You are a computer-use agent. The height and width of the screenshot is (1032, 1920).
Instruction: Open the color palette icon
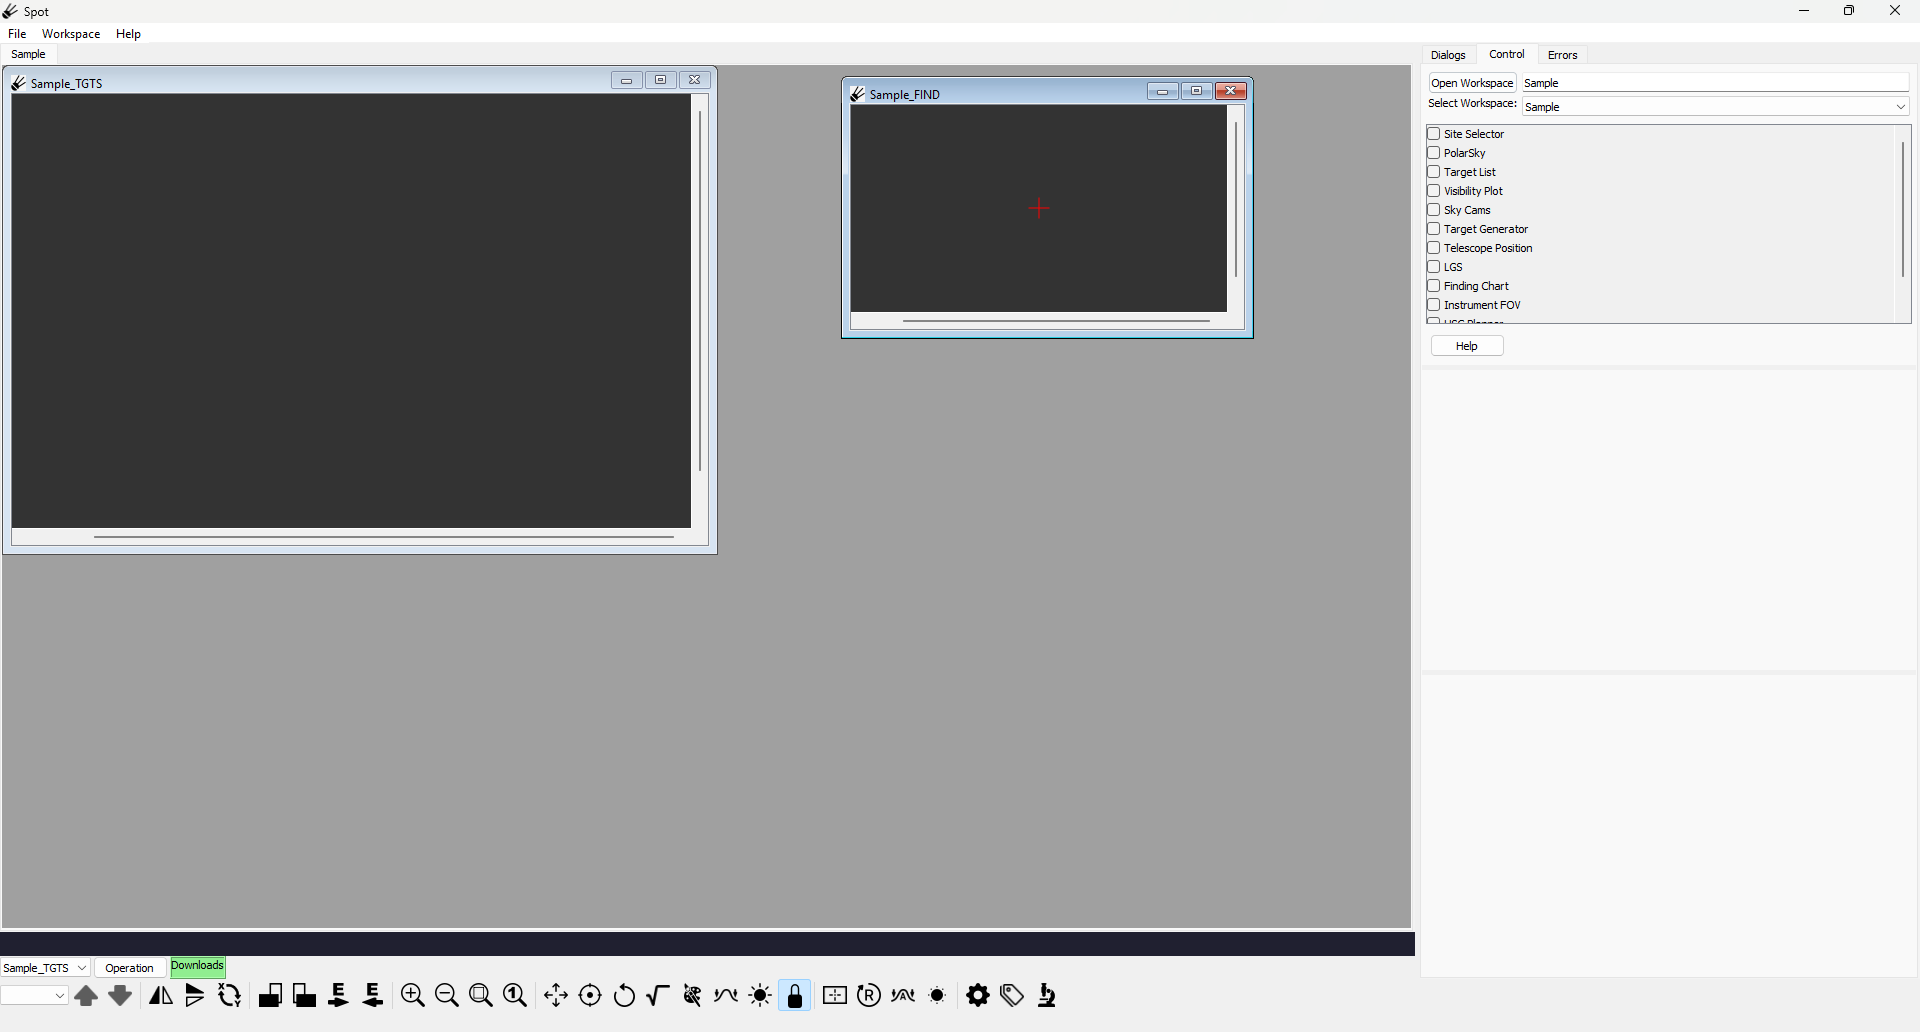[x=692, y=996]
